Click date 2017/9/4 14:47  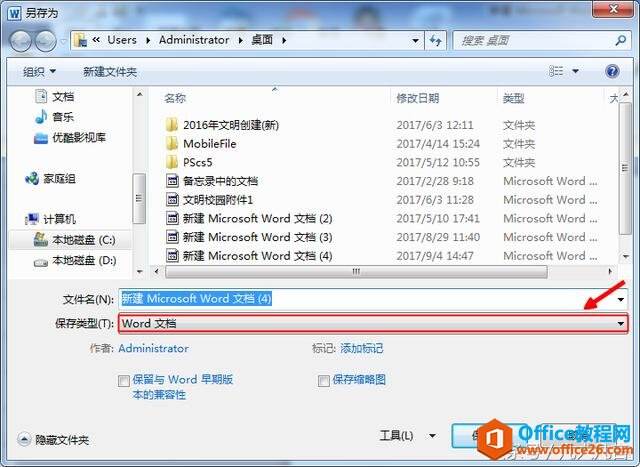click(435, 256)
